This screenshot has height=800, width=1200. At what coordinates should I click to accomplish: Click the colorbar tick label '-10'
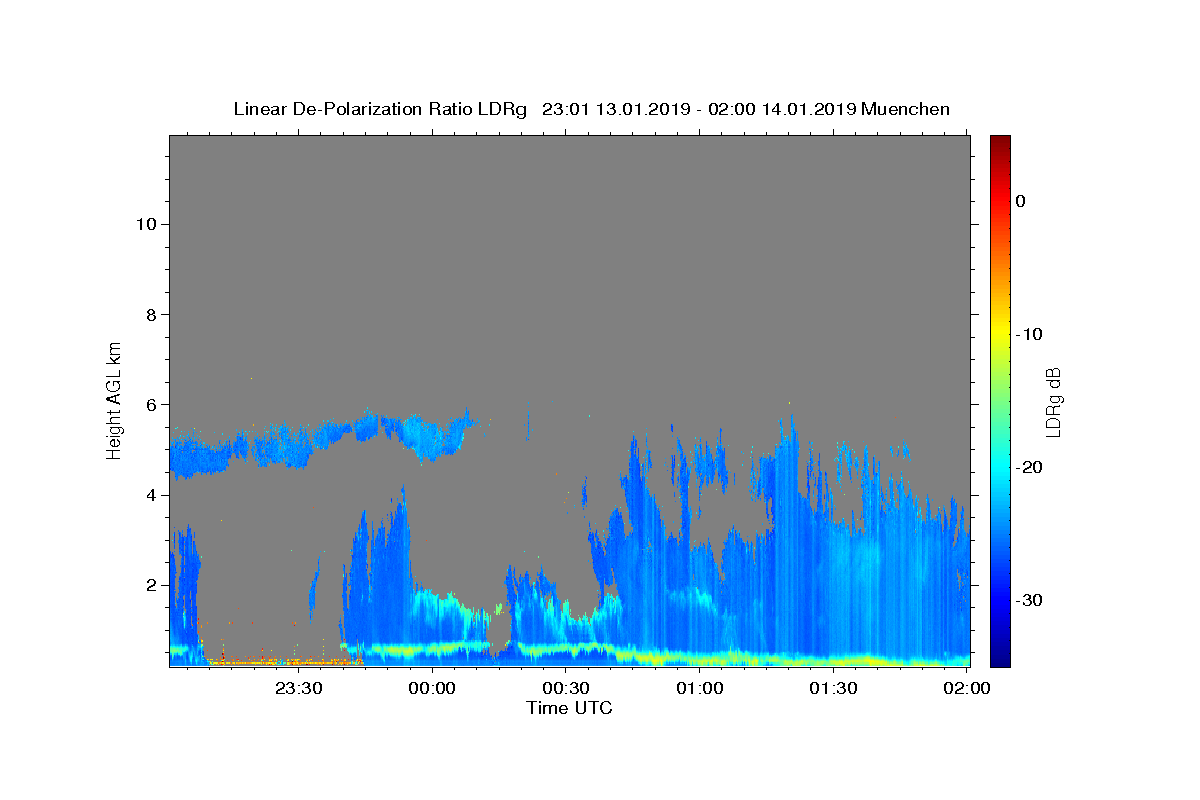(1030, 334)
